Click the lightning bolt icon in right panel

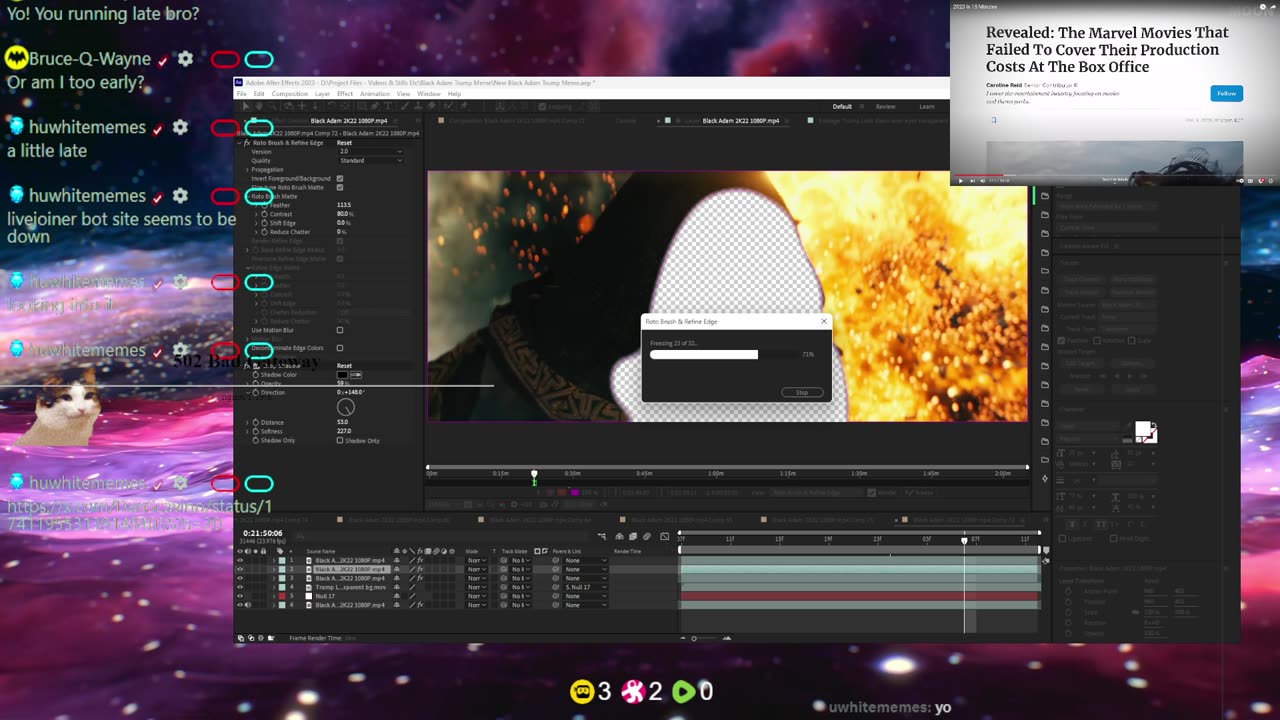1045,479
